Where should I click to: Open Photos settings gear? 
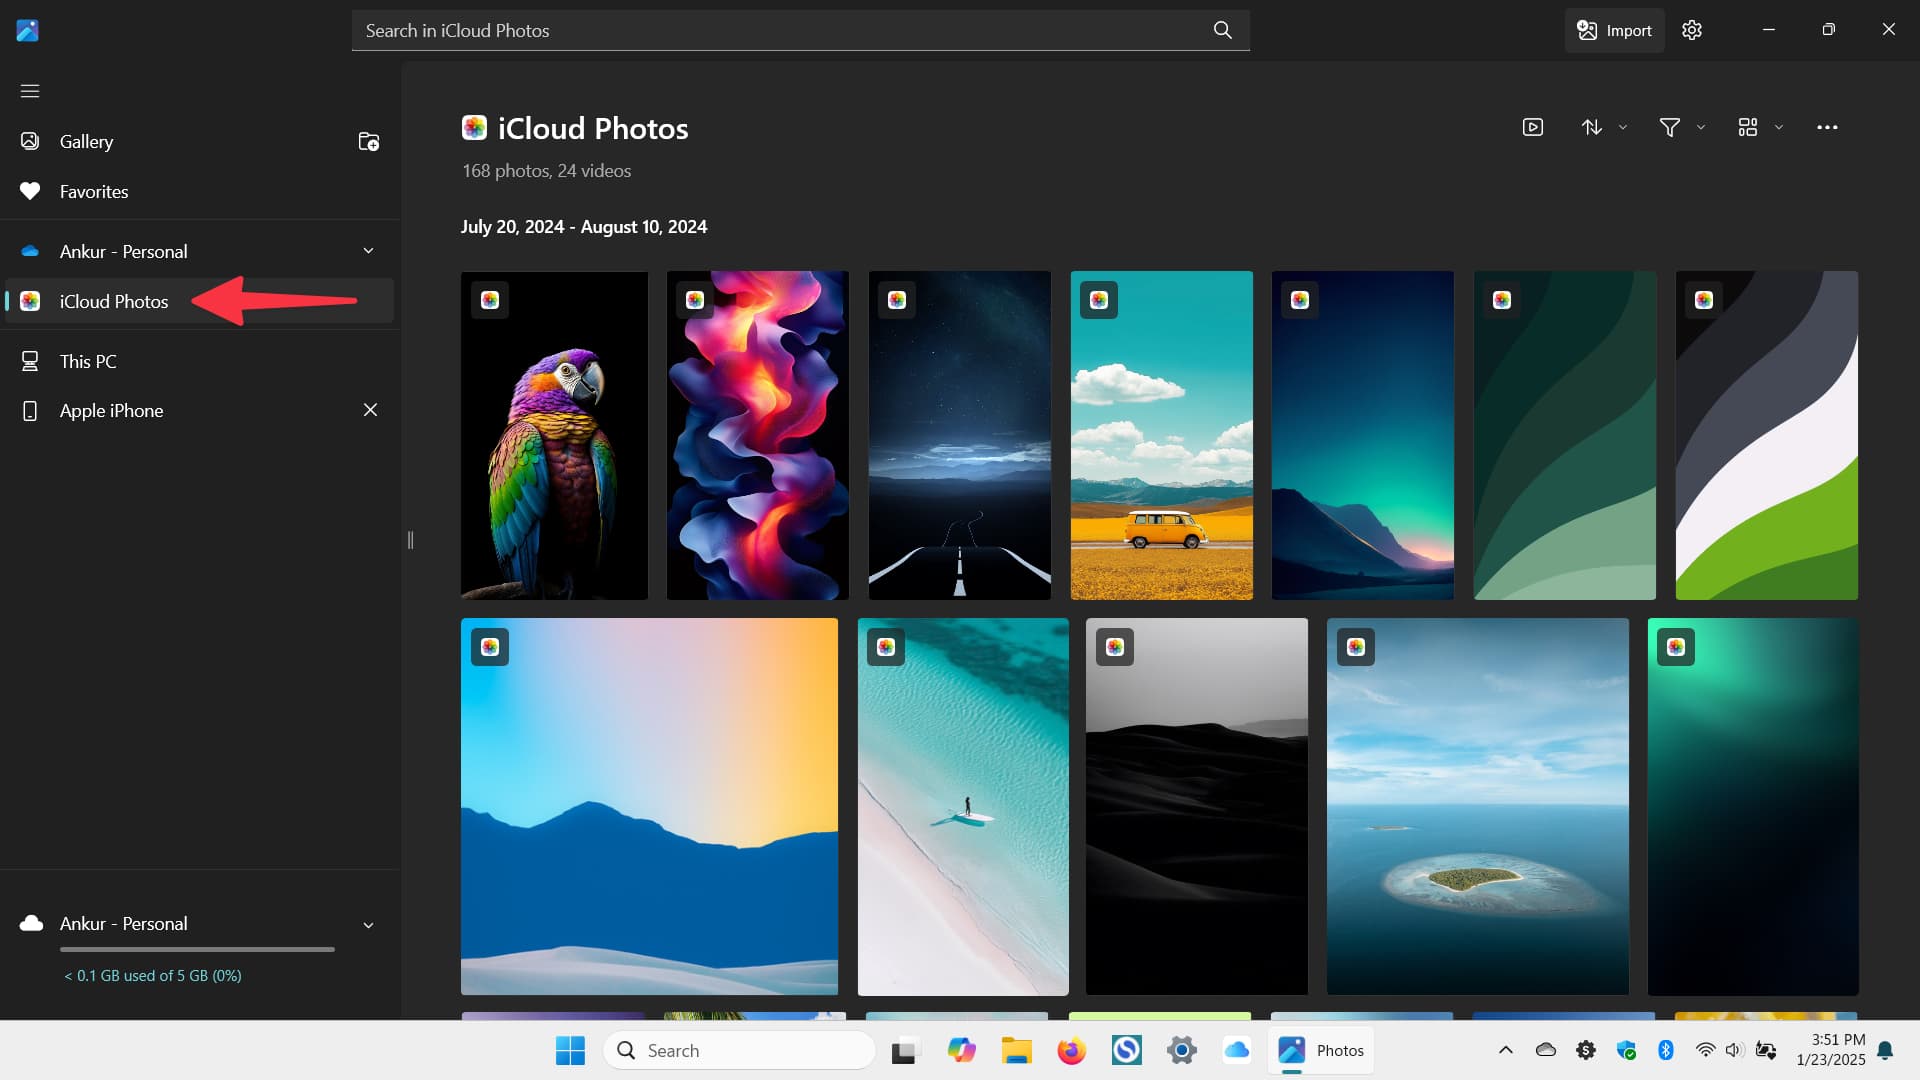pos(1692,30)
